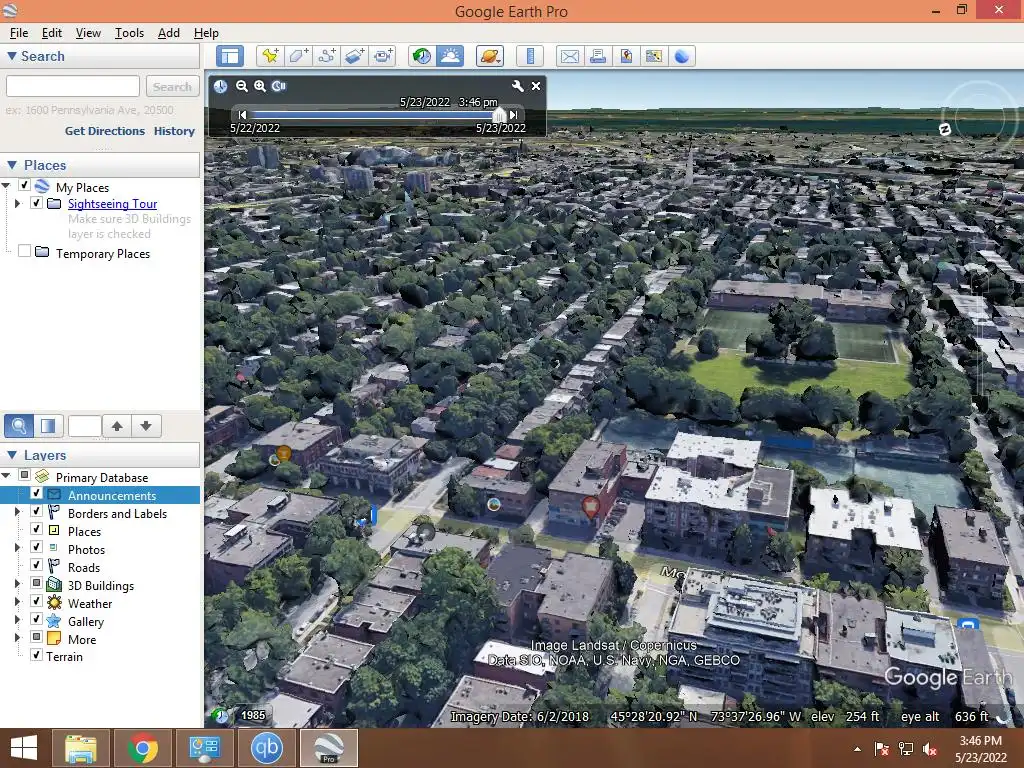Show historical imagery clock icon
Image resolution: width=1024 pixels, height=768 pixels.
422,56
